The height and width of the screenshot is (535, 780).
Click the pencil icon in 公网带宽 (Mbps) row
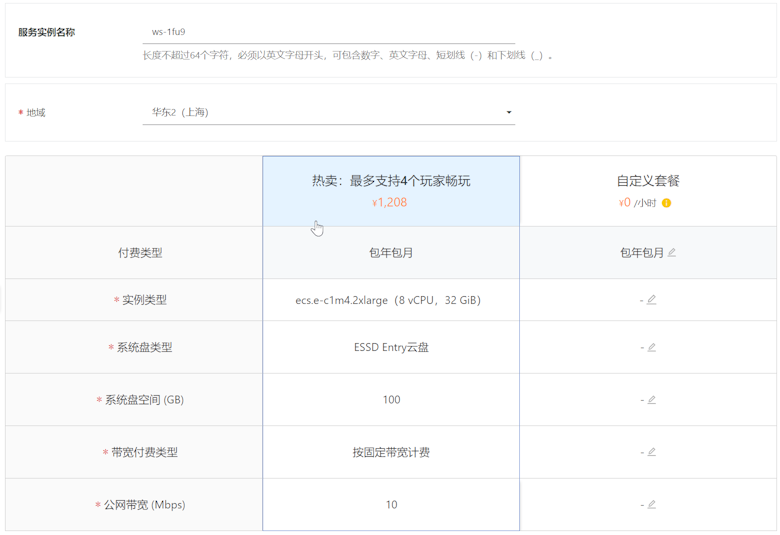click(651, 505)
